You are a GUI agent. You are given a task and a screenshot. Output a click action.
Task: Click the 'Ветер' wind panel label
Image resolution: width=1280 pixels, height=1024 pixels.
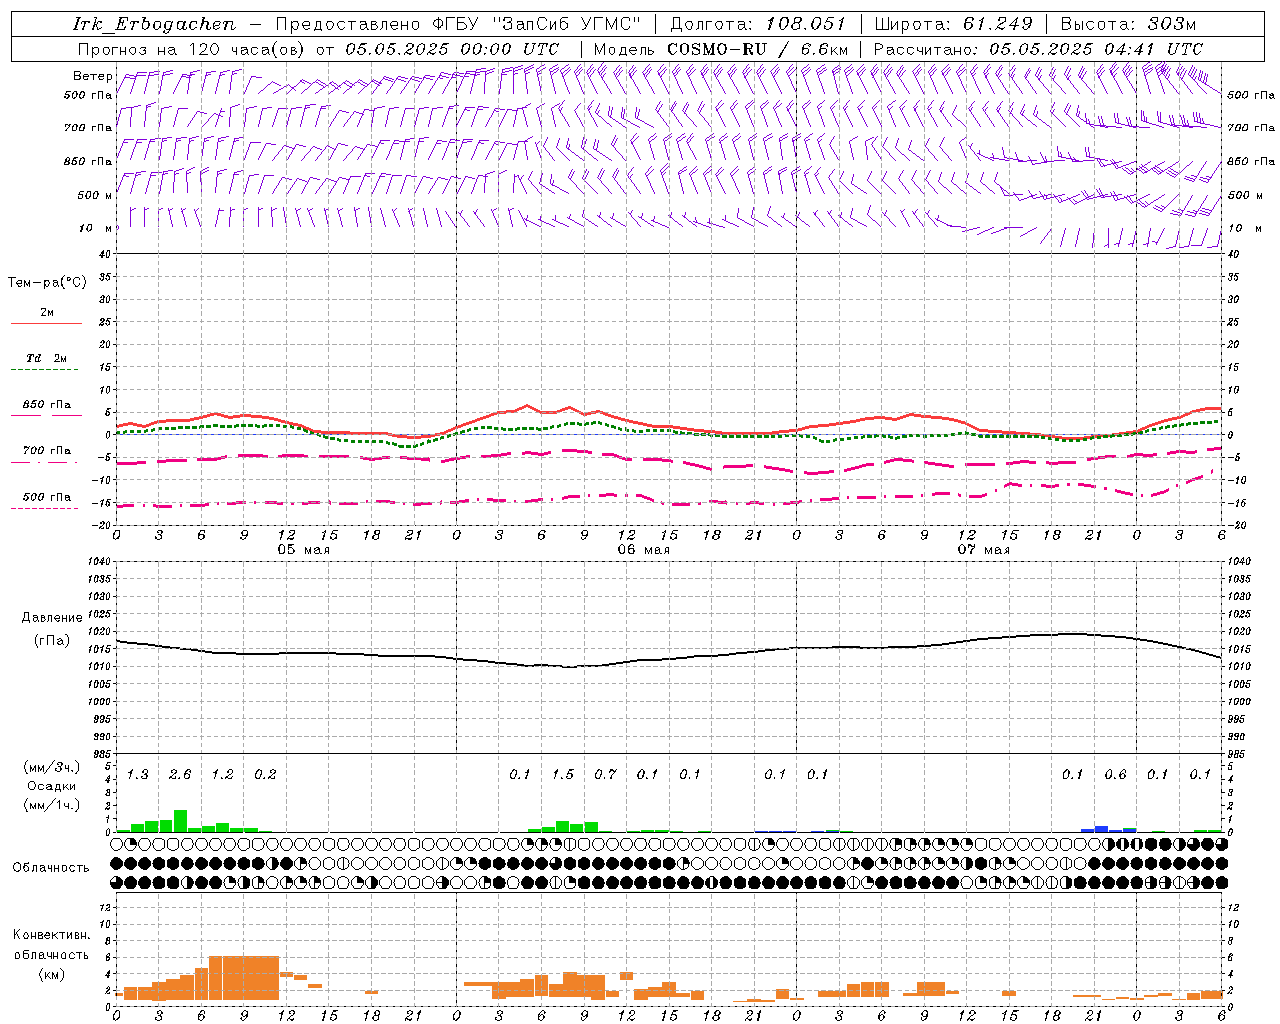92,76
